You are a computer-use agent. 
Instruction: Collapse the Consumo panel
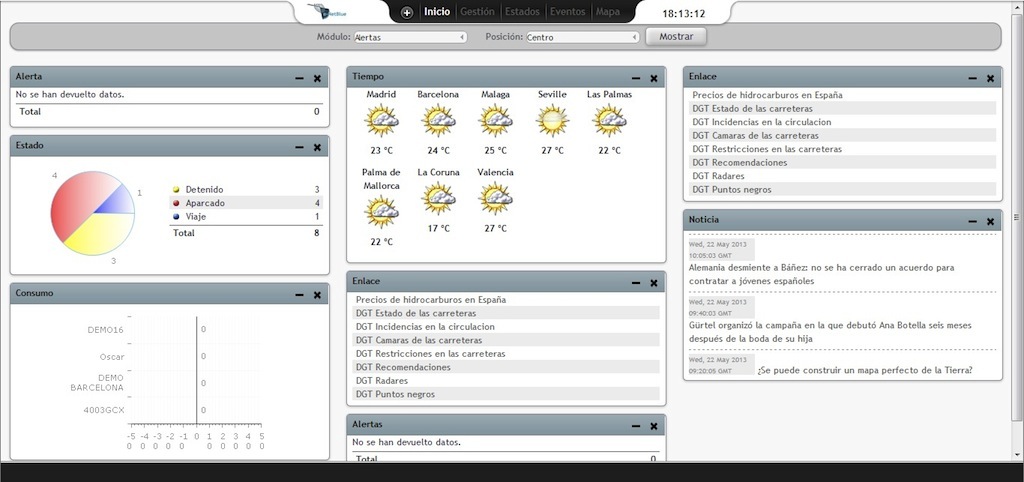point(299,295)
